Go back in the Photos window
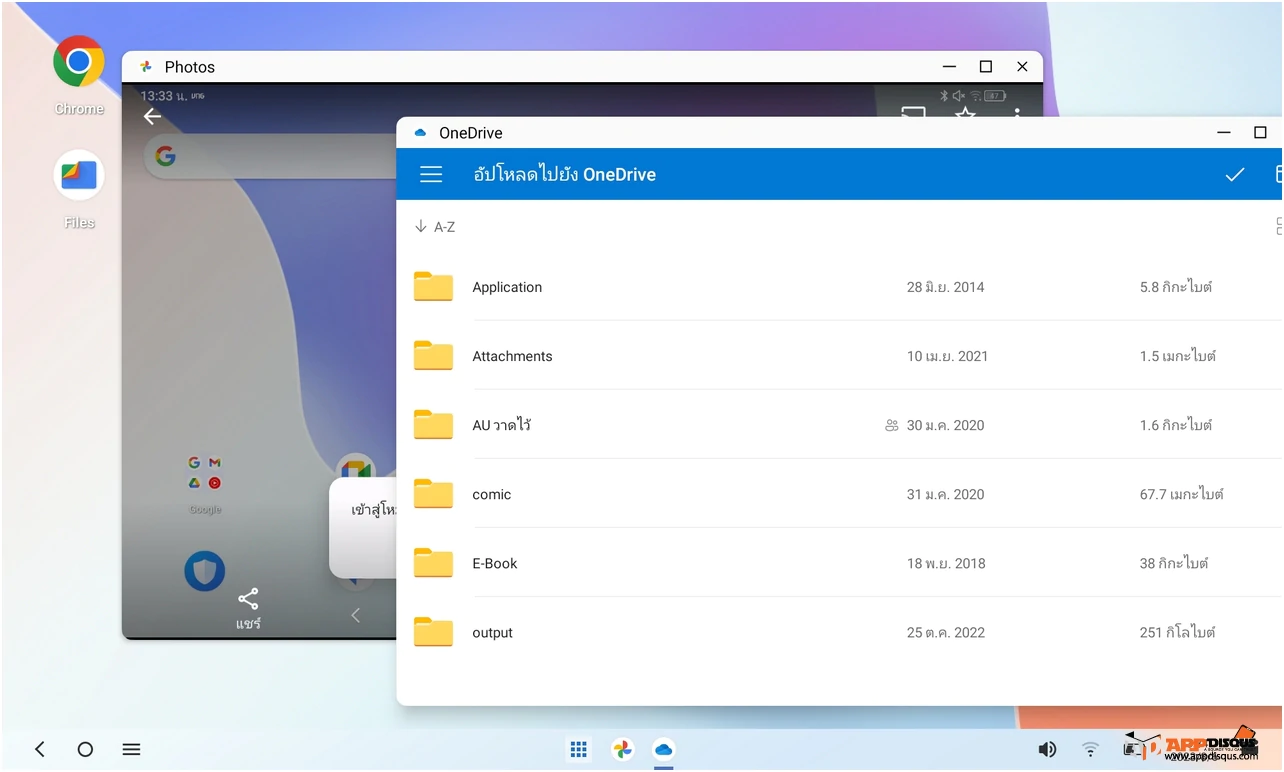The height and width of the screenshot is (772, 1284). [152, 116]
